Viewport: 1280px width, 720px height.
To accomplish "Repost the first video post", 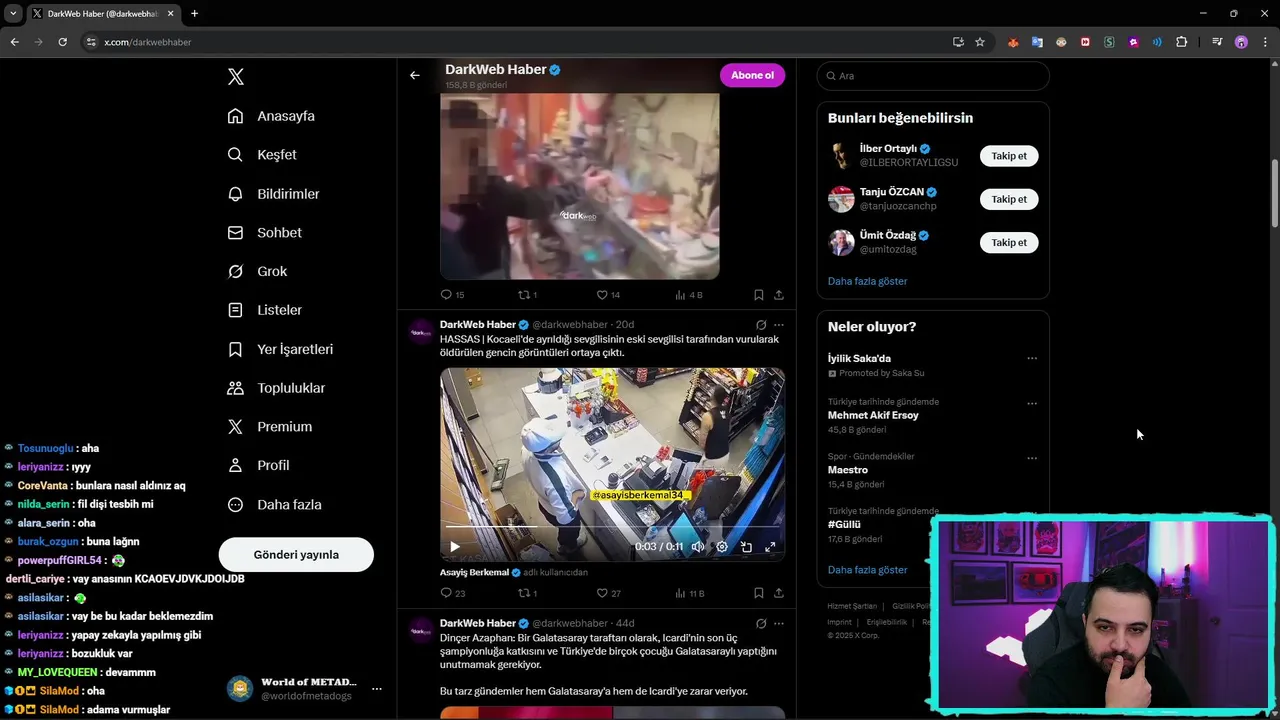I will (x=527, y=295).
